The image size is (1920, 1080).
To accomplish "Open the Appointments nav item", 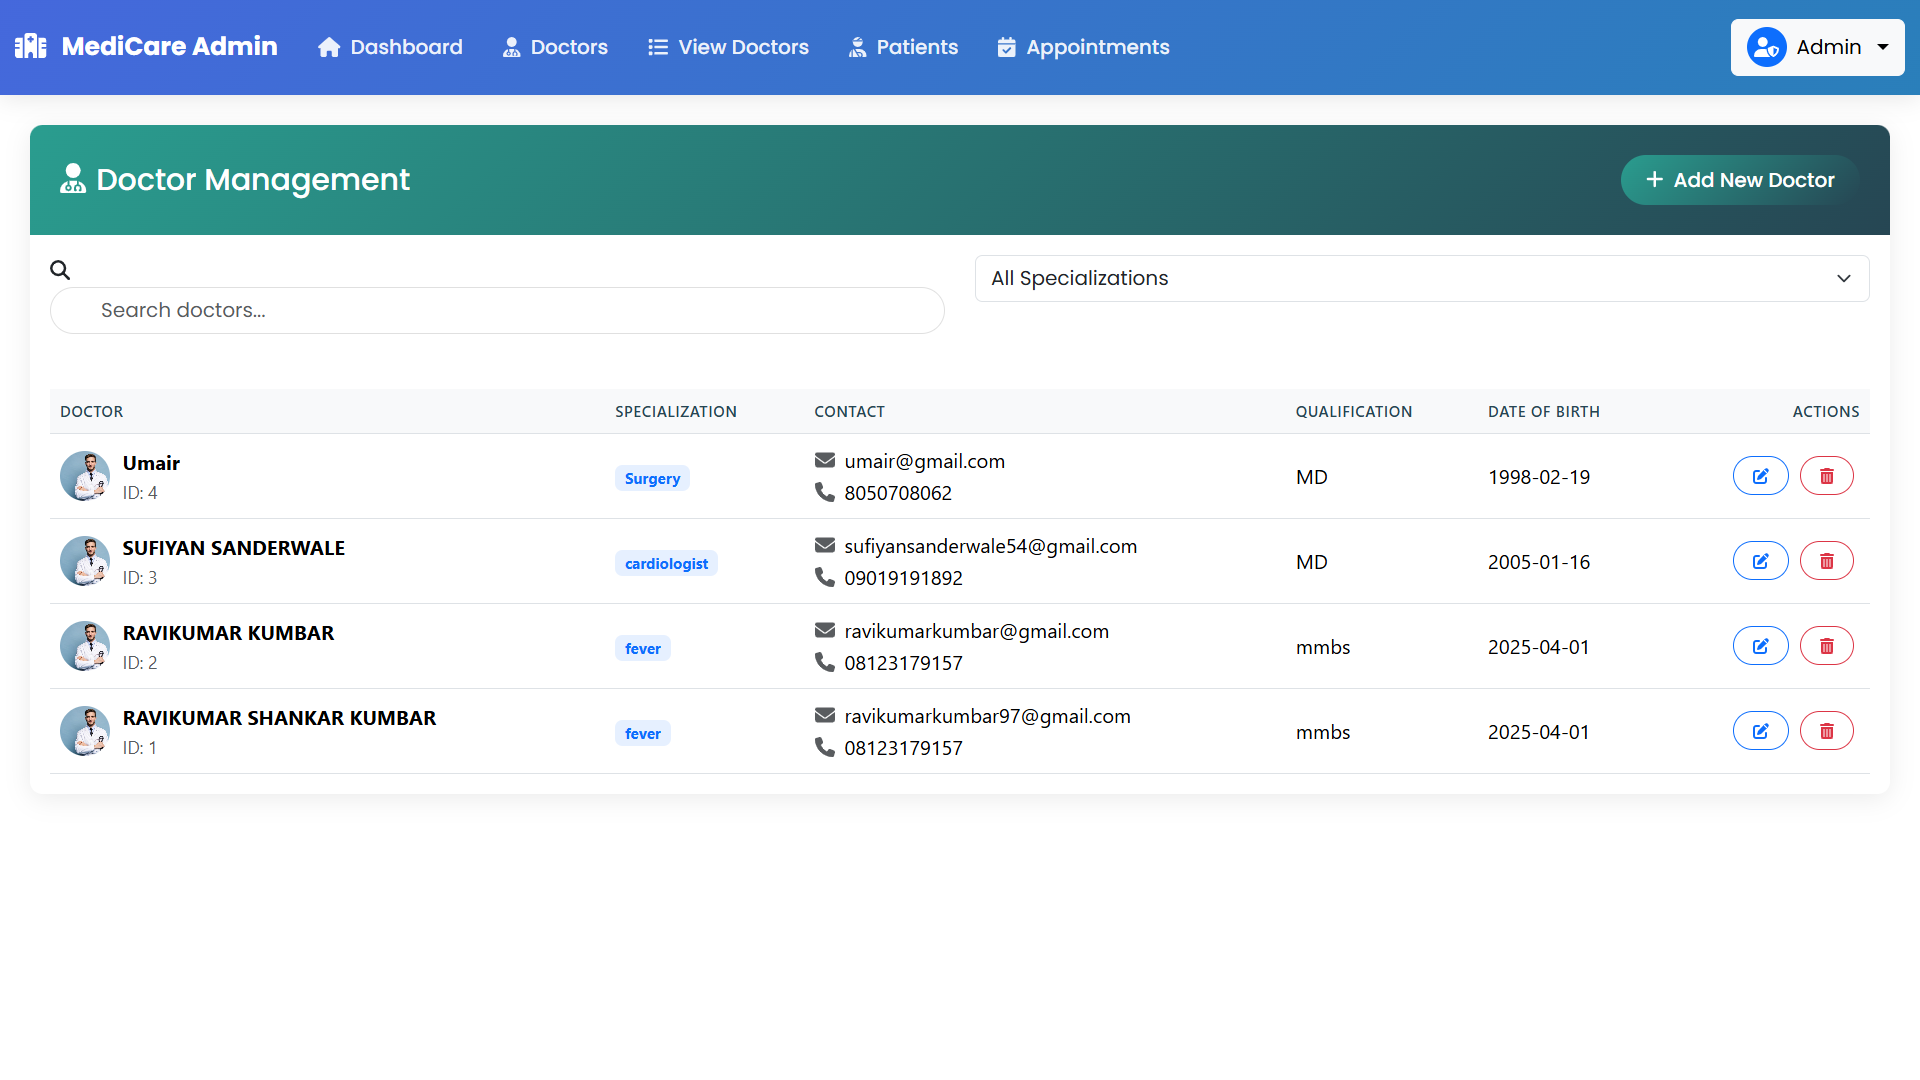I will pyautogui.click(x=1083, y=47).
